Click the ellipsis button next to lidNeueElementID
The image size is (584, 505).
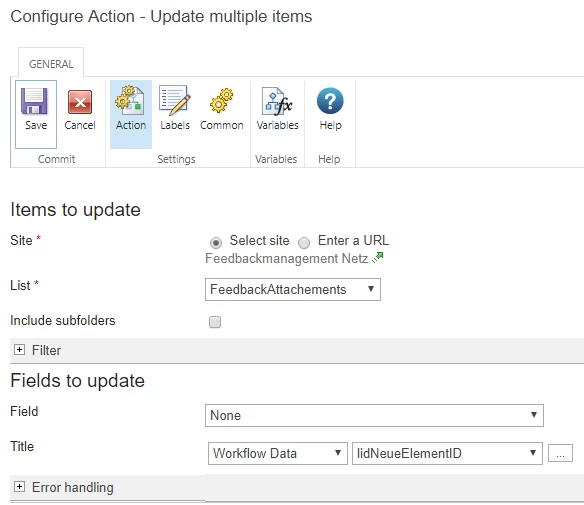pos(560,453)
